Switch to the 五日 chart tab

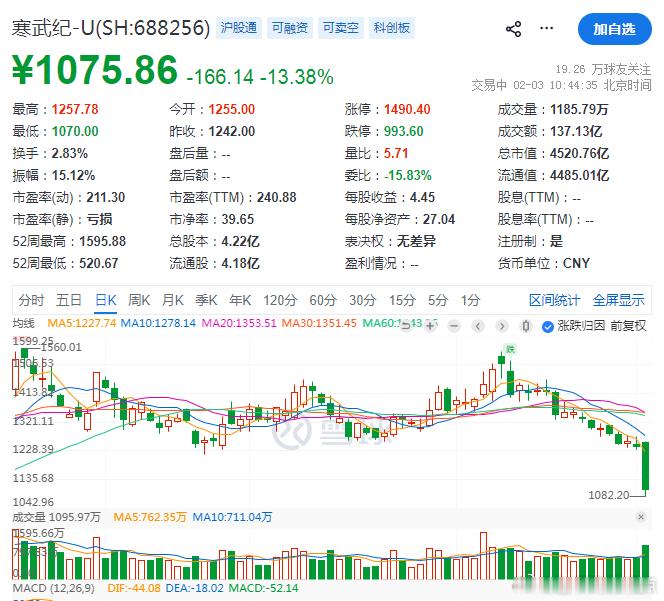pyautogui.click(x=69, y=300)
